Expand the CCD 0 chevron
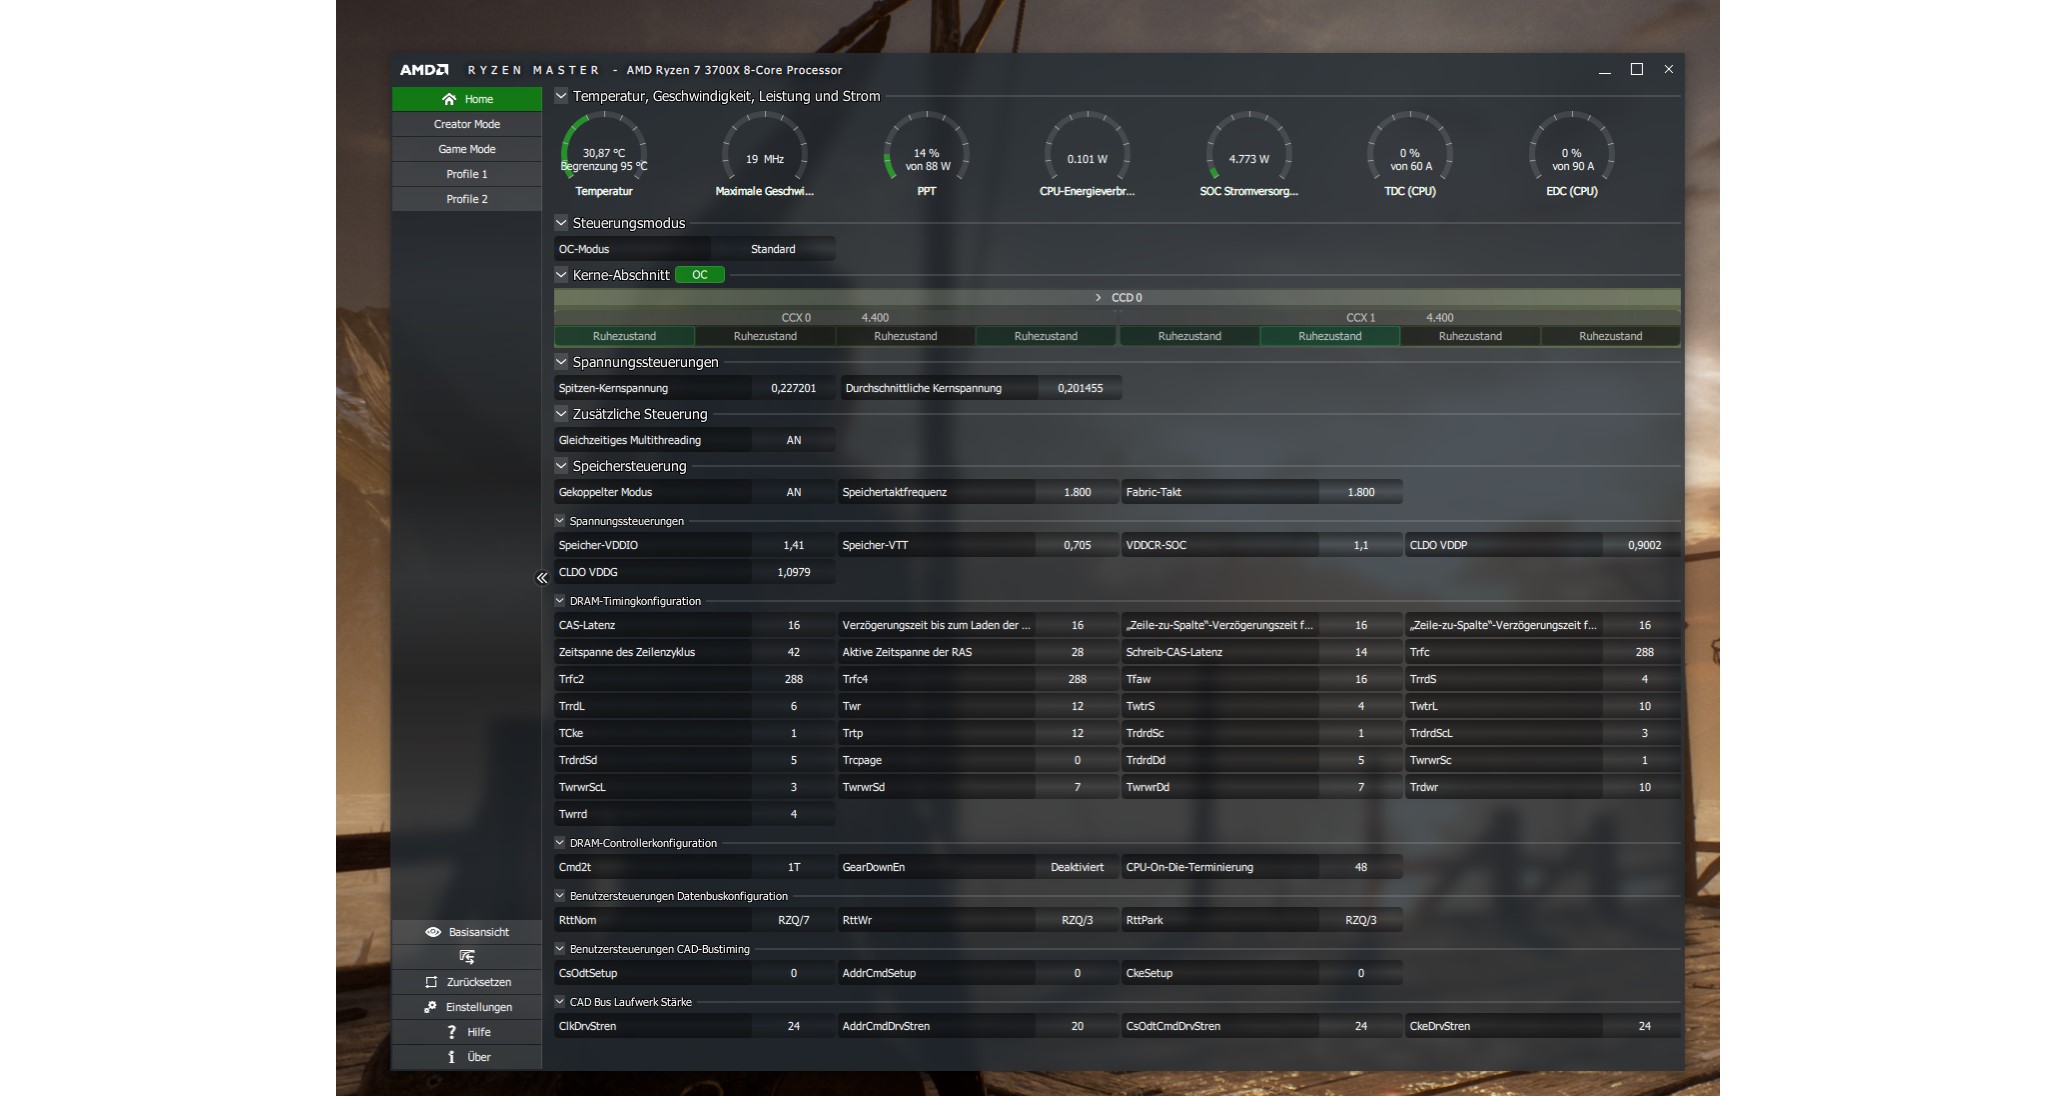2056x1096 pixels. (x=1098, y=298)
